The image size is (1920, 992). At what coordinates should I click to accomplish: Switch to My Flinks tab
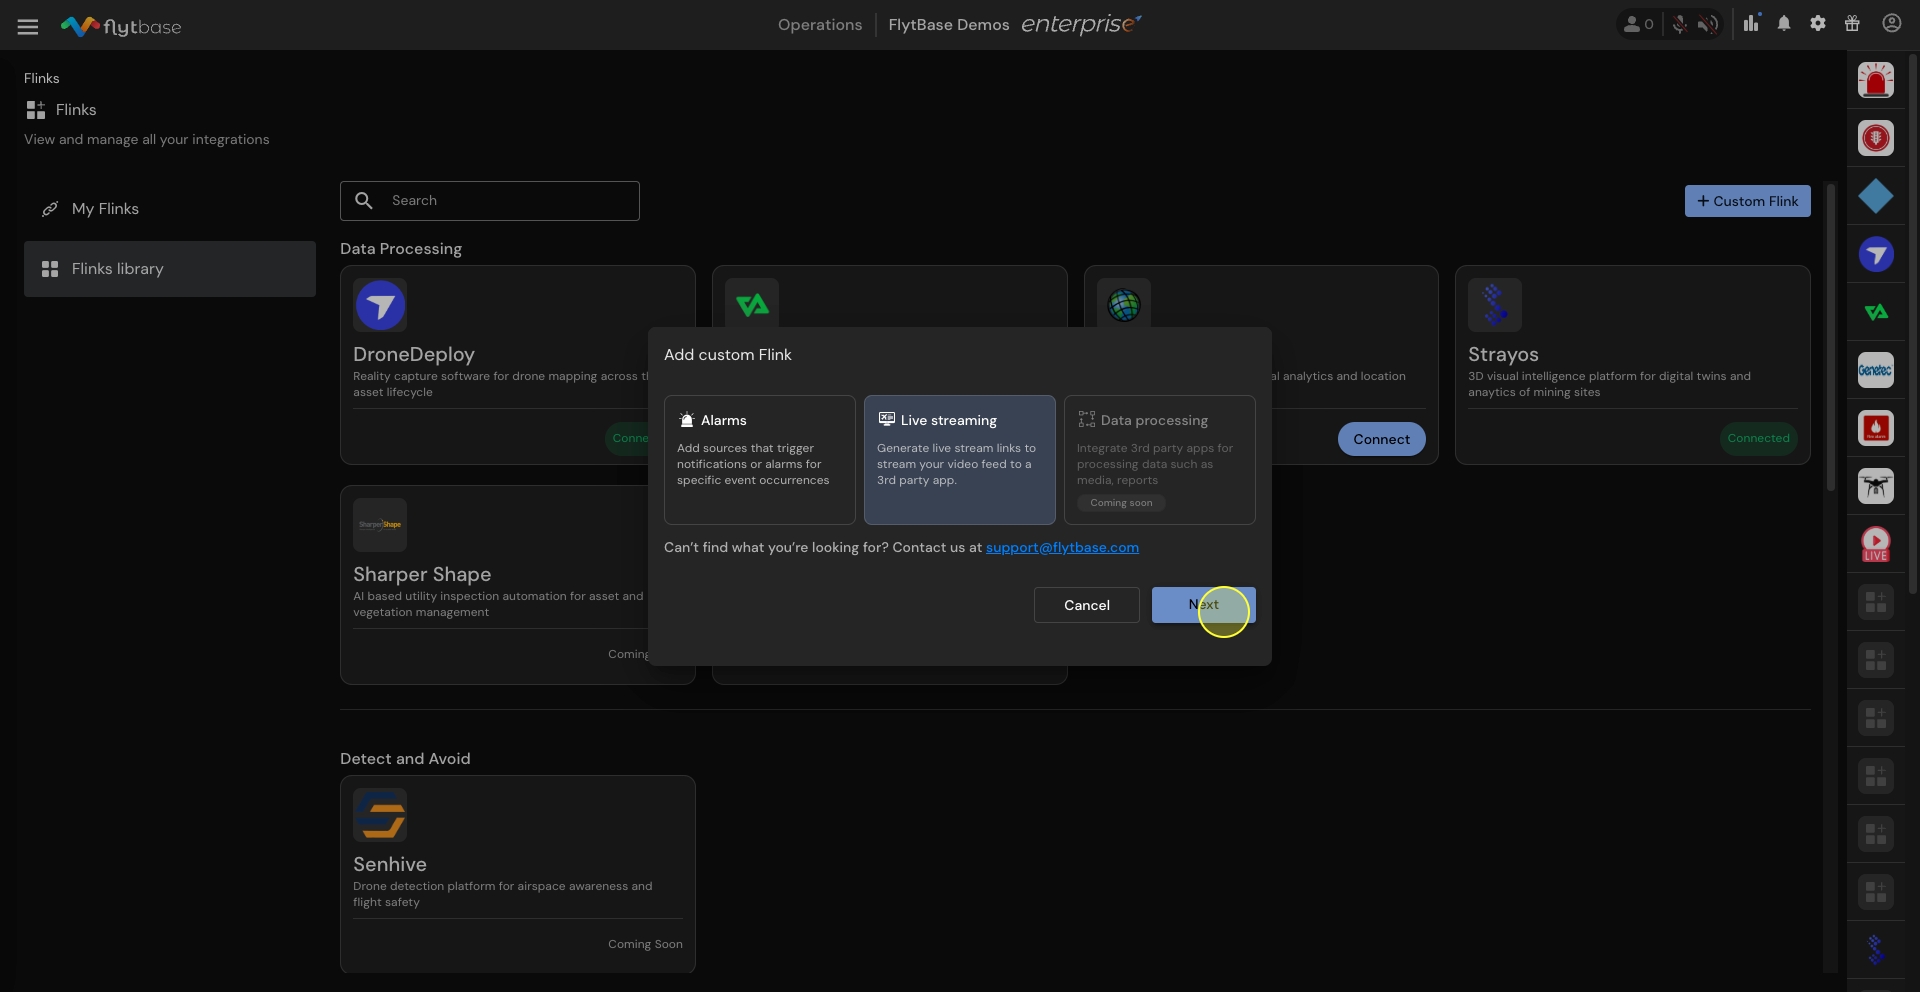(x=105, y=209)
